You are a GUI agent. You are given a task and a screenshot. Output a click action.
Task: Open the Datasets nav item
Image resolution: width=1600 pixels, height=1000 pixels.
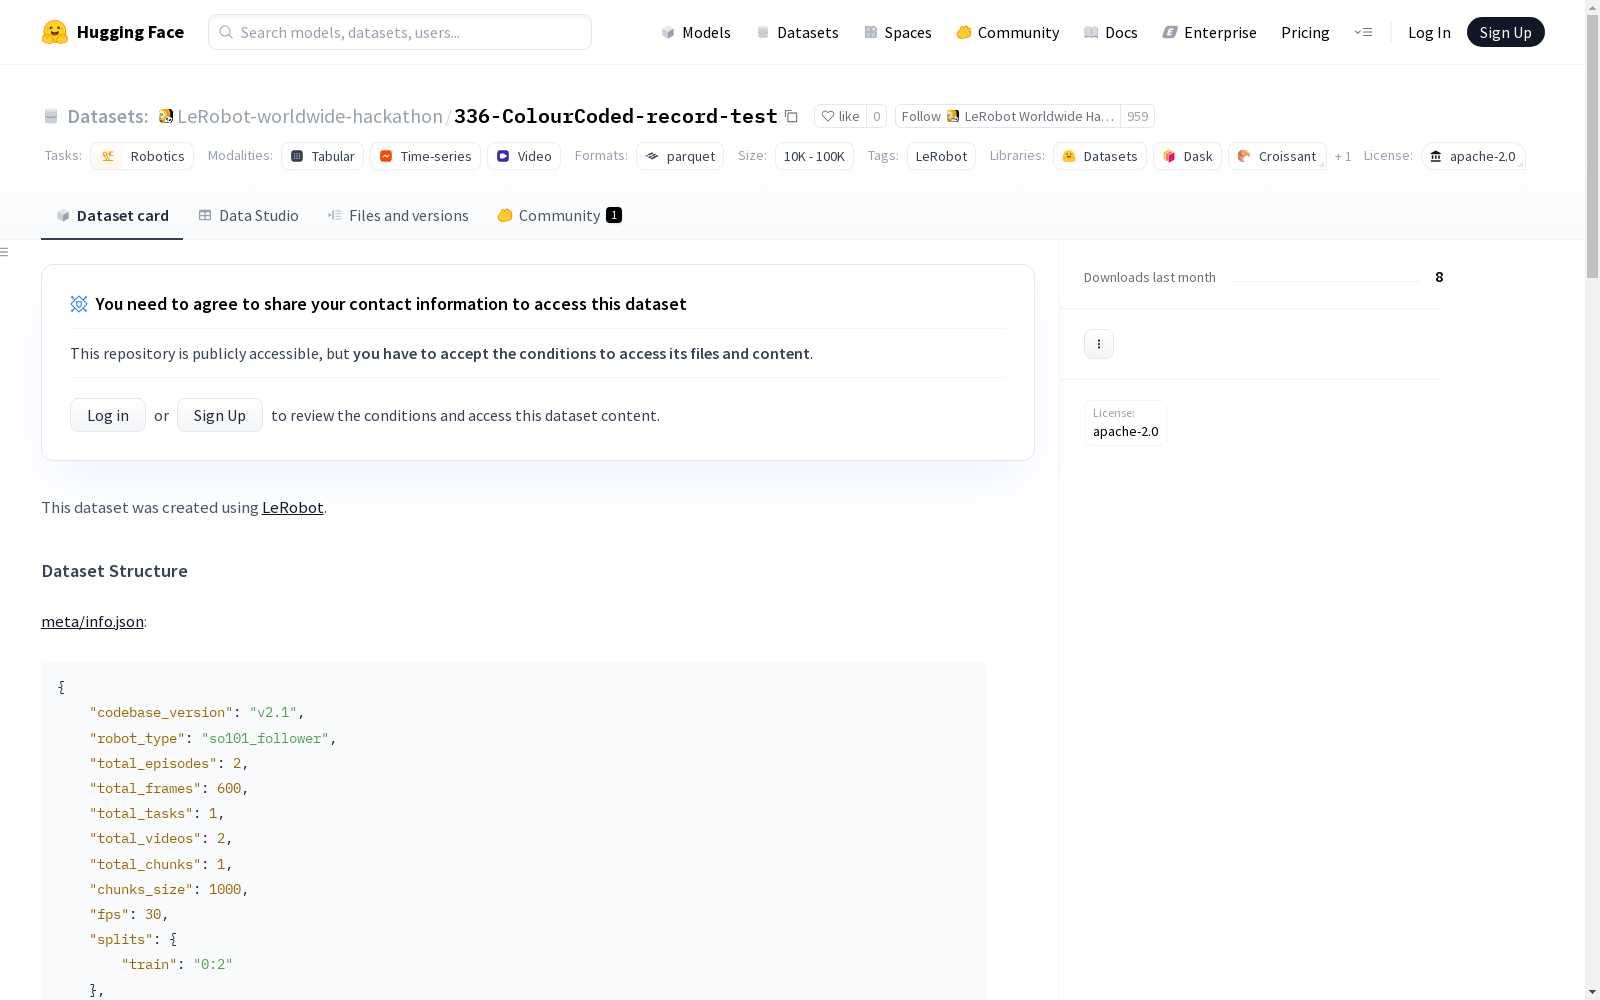[x=797, y=32]
